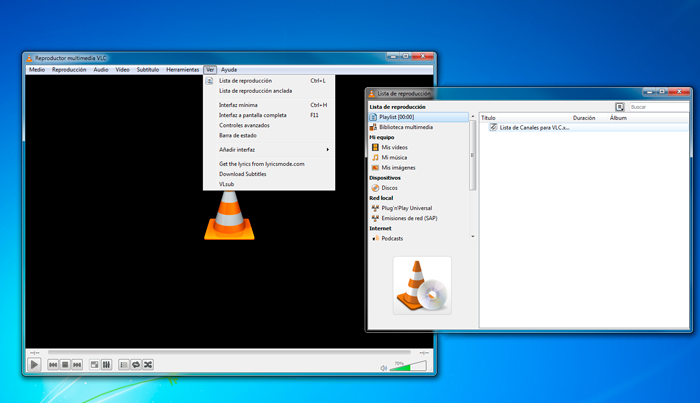Click the VLC cone in Lista de reproducción title bar
Screen dimensions: 700x403
point(371,94)
